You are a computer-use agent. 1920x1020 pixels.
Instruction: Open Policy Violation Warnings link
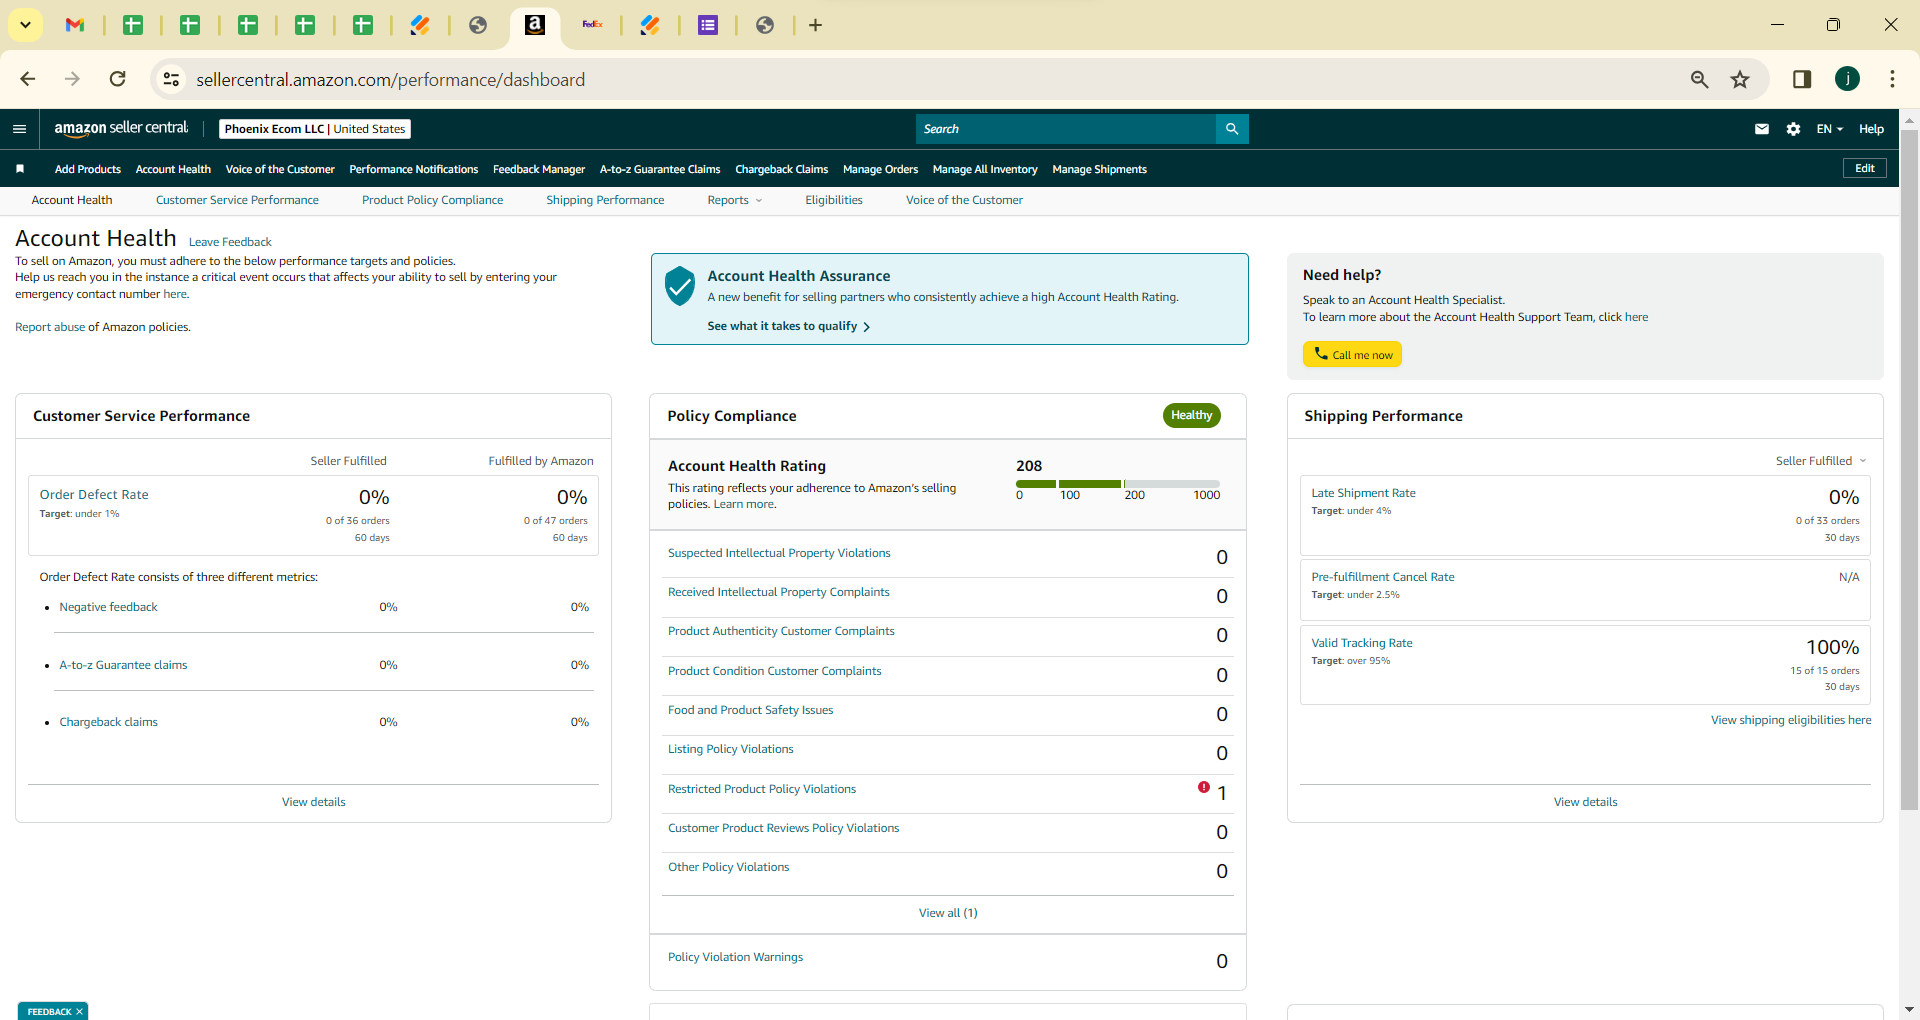[736, 957]
